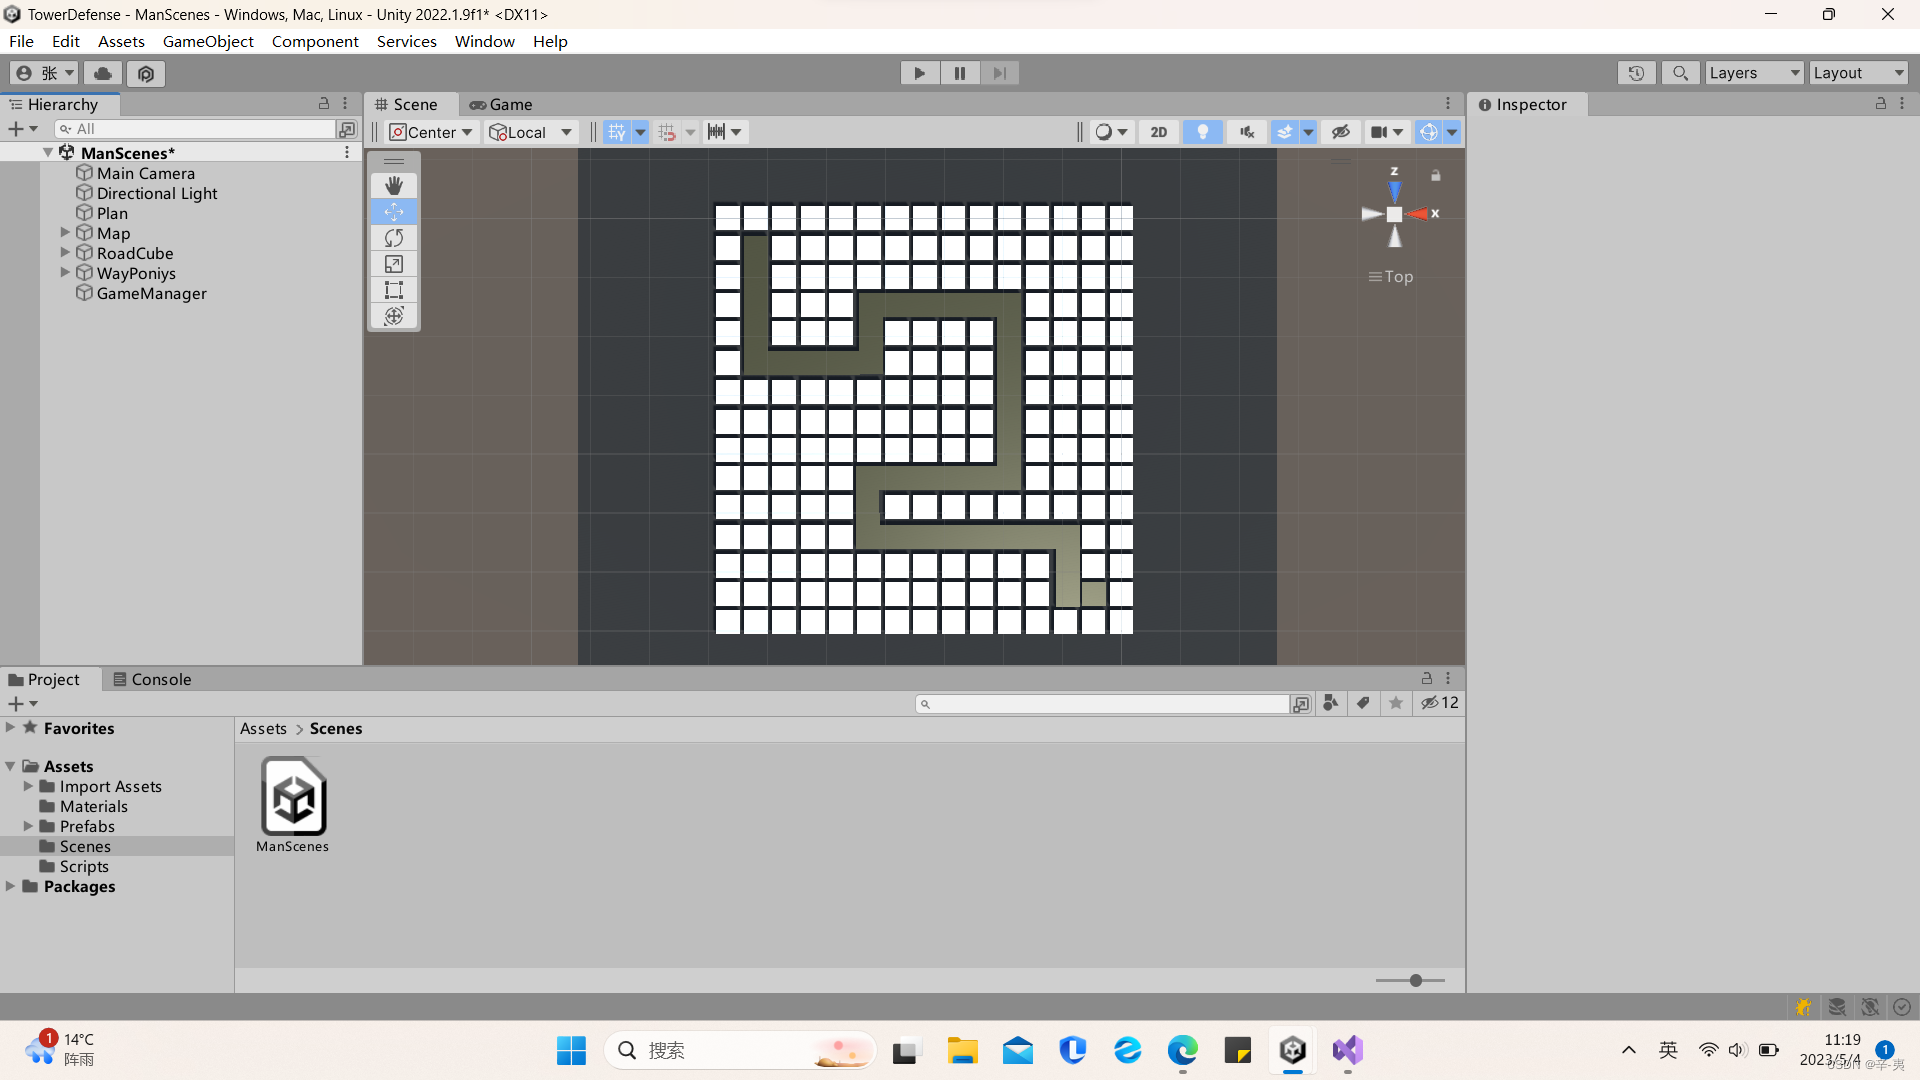Toggle 2D scene view mode

(1158, 132)
